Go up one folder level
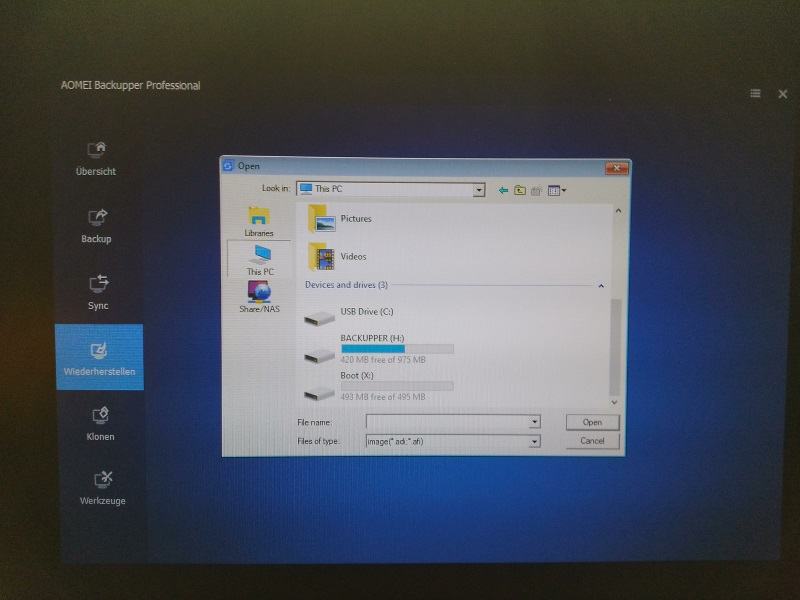 [x=519, y=190]
